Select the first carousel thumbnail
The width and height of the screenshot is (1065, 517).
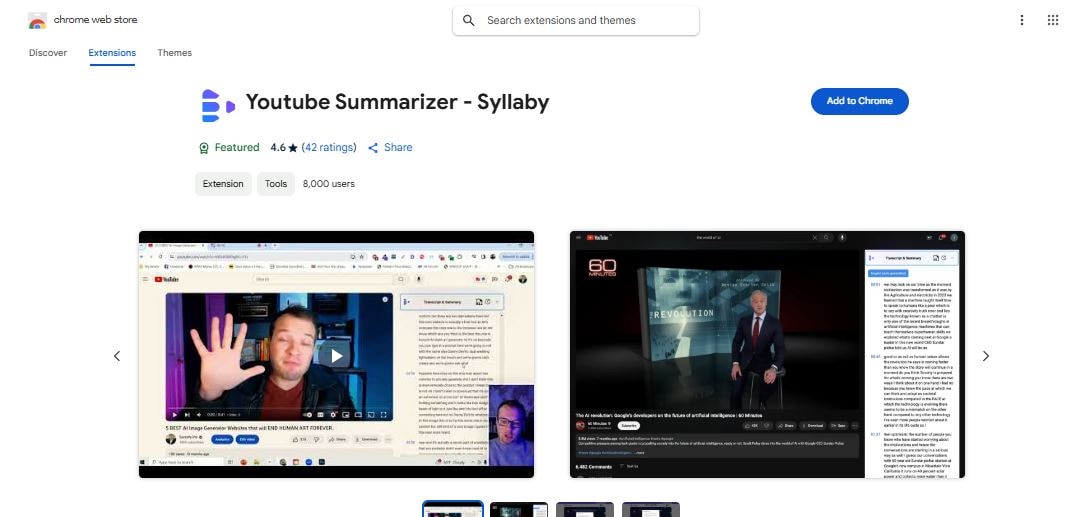[453, 509]
